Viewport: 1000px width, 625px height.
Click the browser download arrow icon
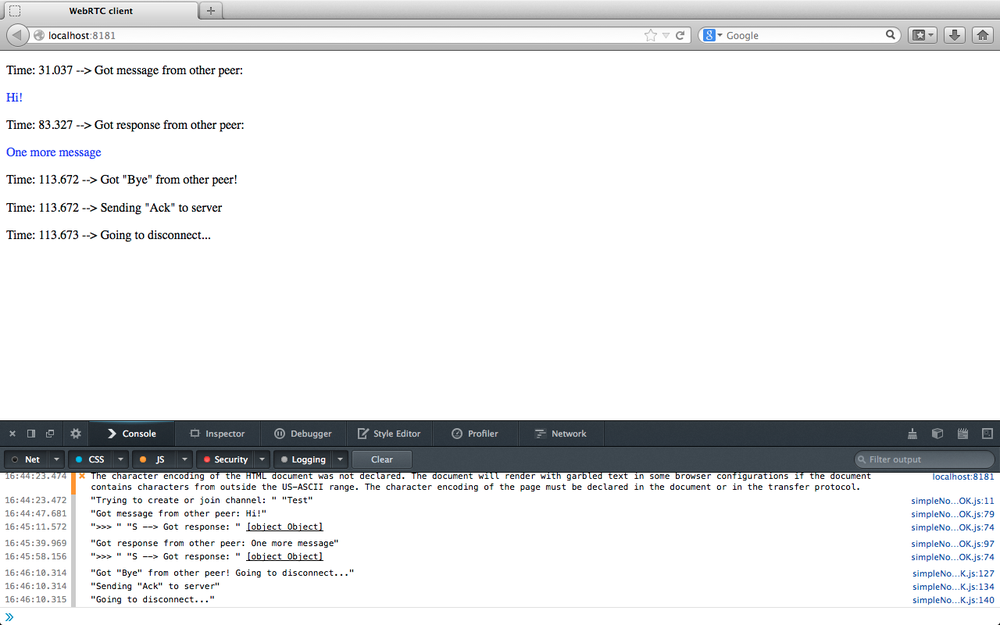(954, 34)
